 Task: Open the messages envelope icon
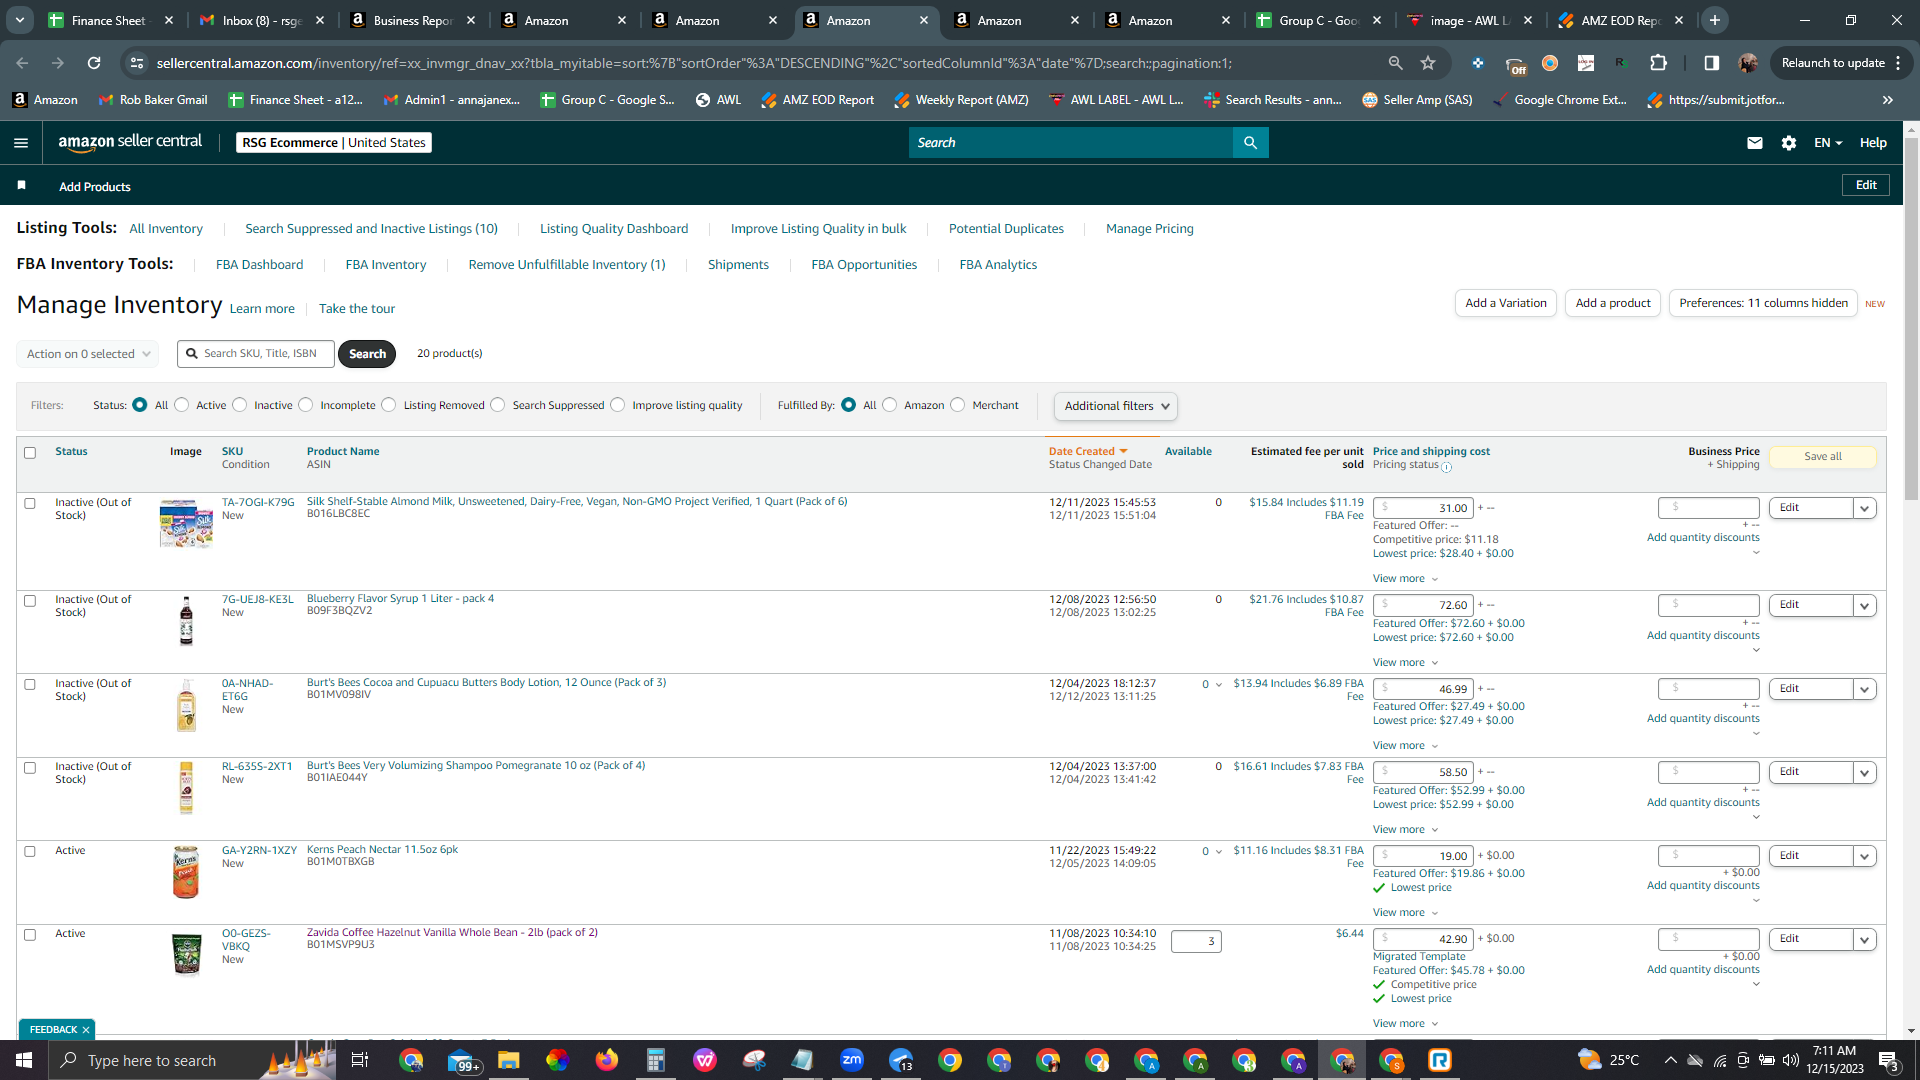click(x=1754, y=143)
